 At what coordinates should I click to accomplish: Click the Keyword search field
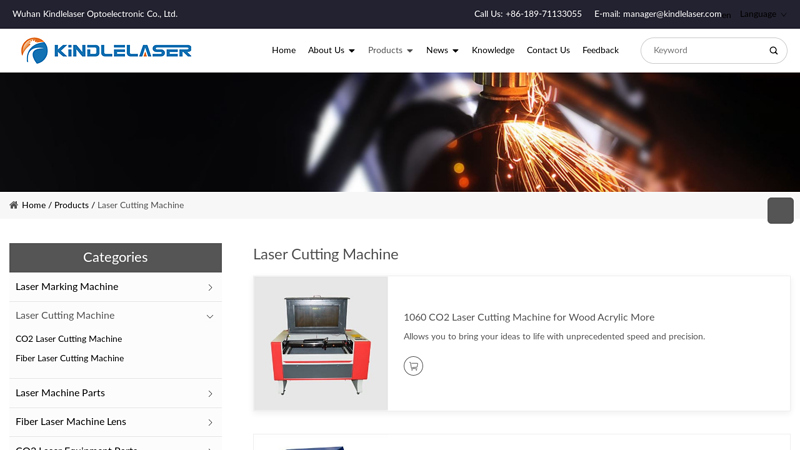click(x=707, y=51)
